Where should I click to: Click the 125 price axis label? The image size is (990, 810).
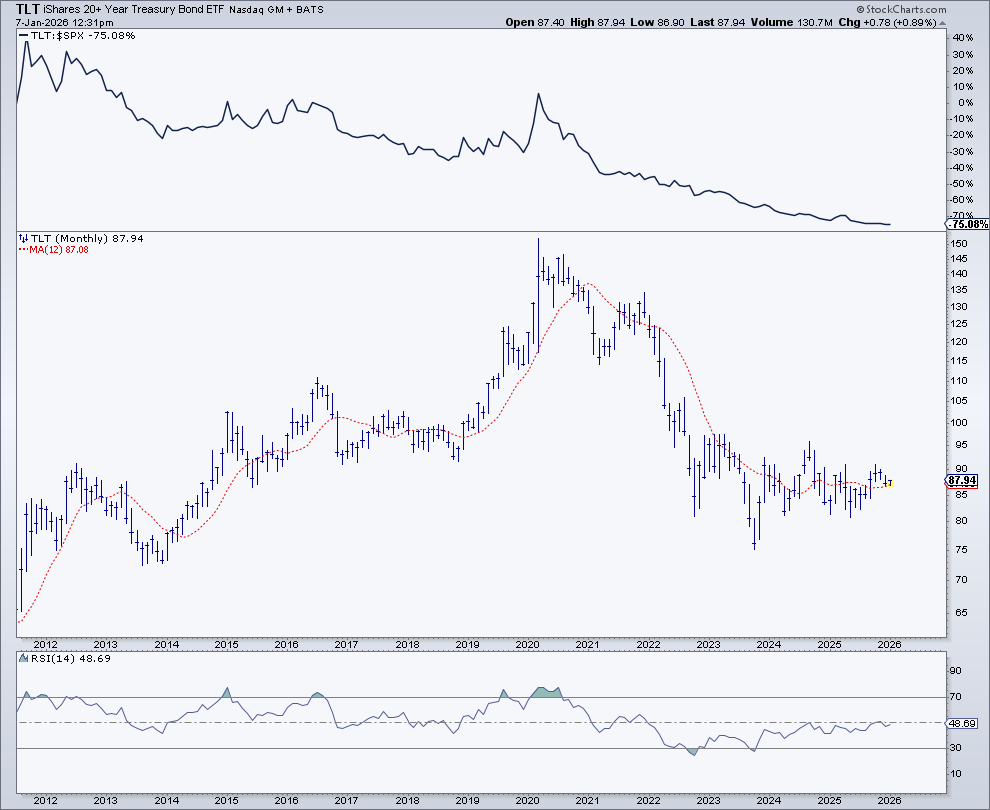click(x=958, y=324)
